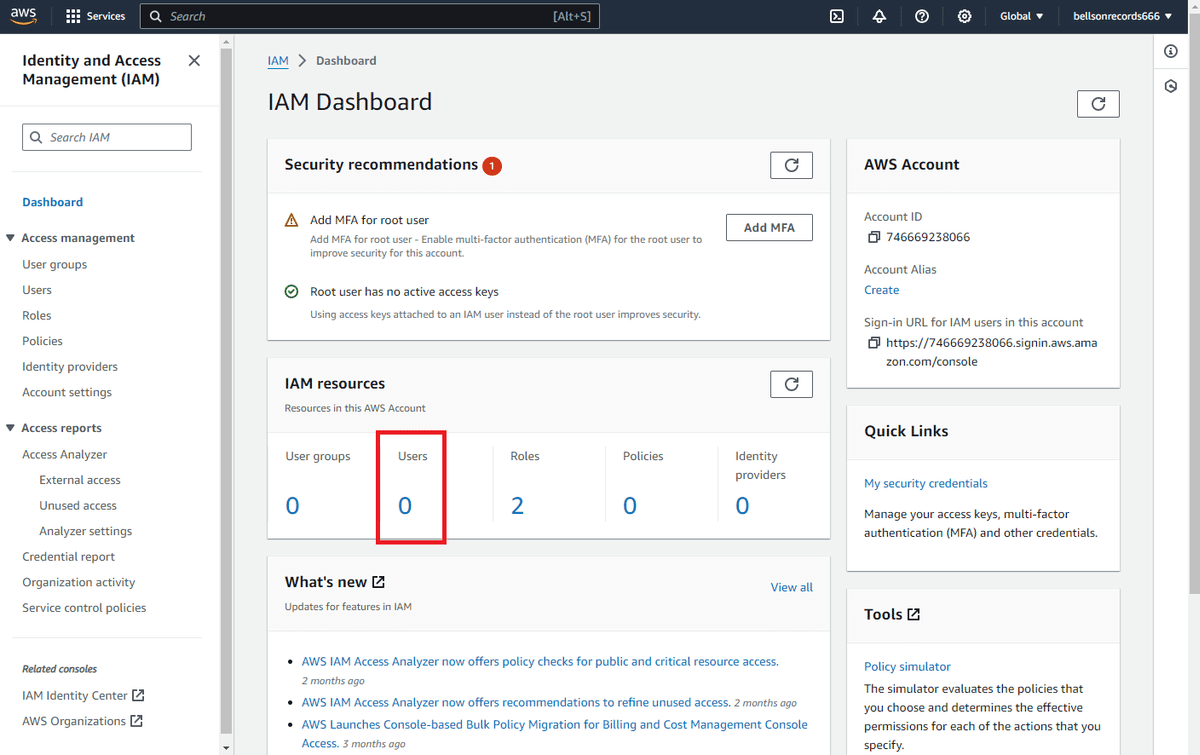Open Service control policies
Viewport: 1200px width, 755px height.
[x=84, y=608]
